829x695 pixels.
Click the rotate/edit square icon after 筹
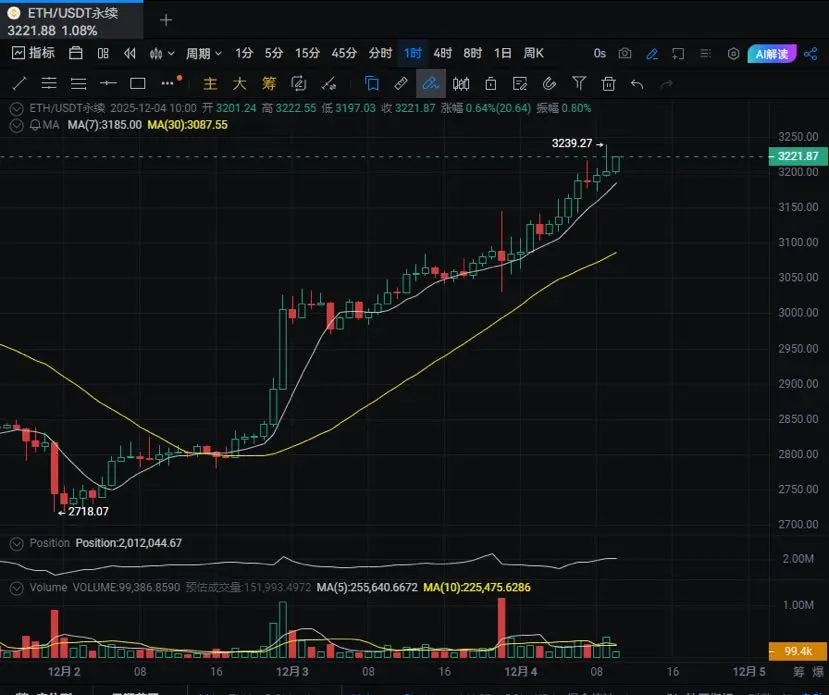coord(299,84)
